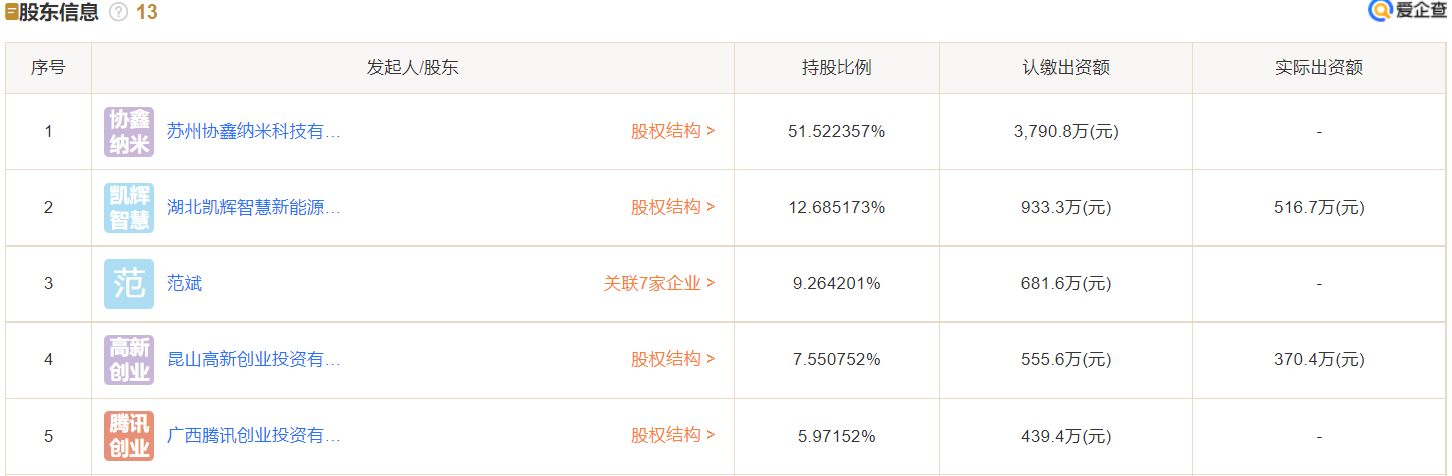This screenshot has height=476, width=1452.
Task: Click the 持股比例 column header
Action: point(836,68)
